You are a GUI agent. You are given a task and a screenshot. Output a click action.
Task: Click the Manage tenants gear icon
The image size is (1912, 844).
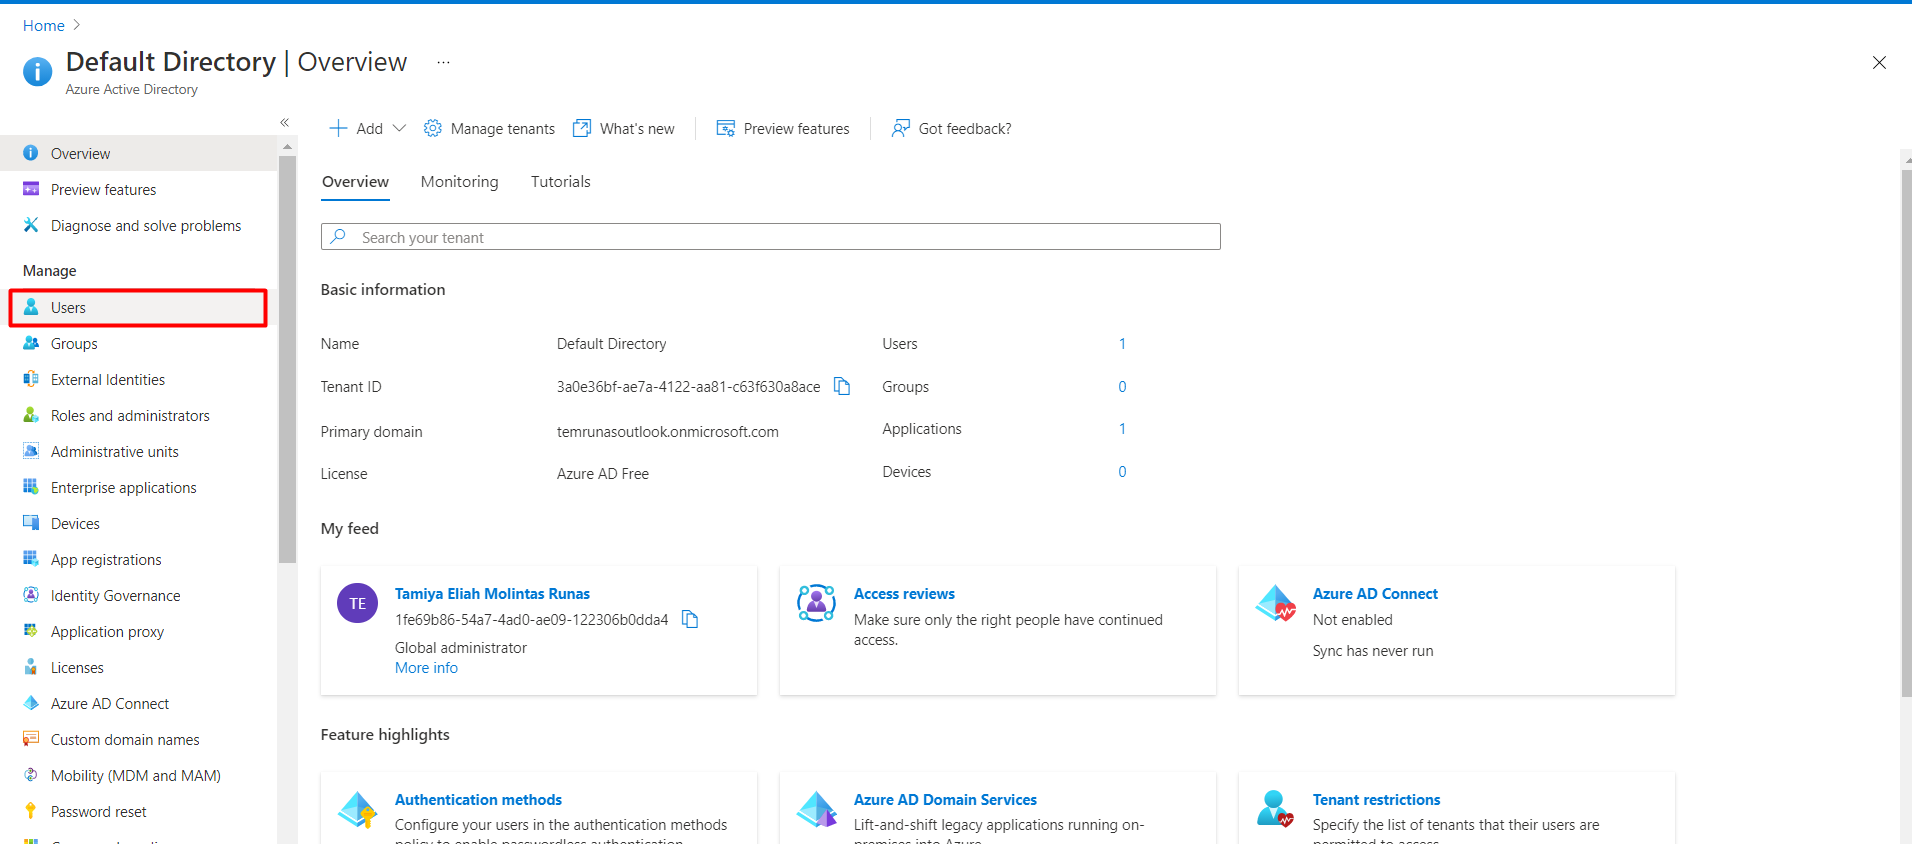[x=433, y=128]
